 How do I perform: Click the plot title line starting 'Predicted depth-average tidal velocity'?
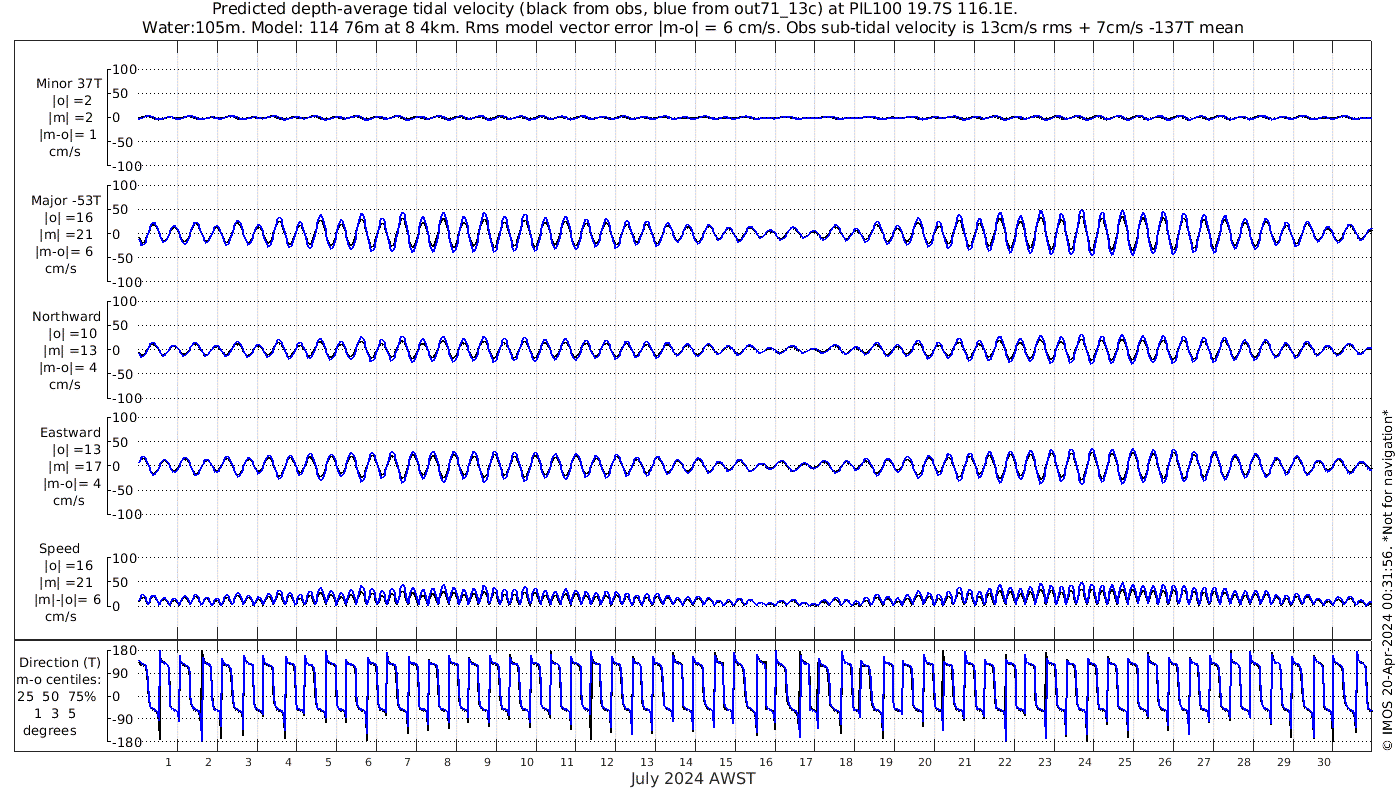pyautogui.click(x=615, y=9)
